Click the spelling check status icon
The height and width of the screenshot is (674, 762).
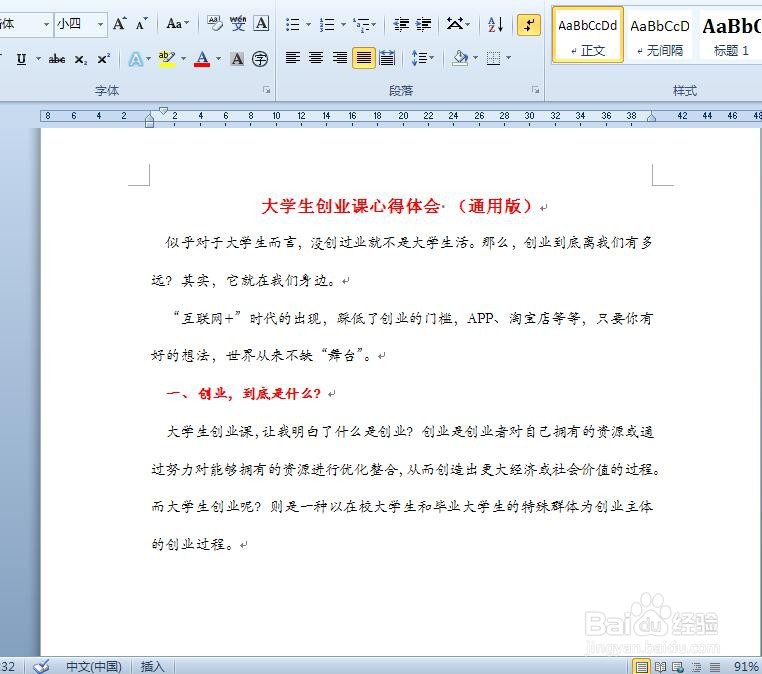point(41,666)
